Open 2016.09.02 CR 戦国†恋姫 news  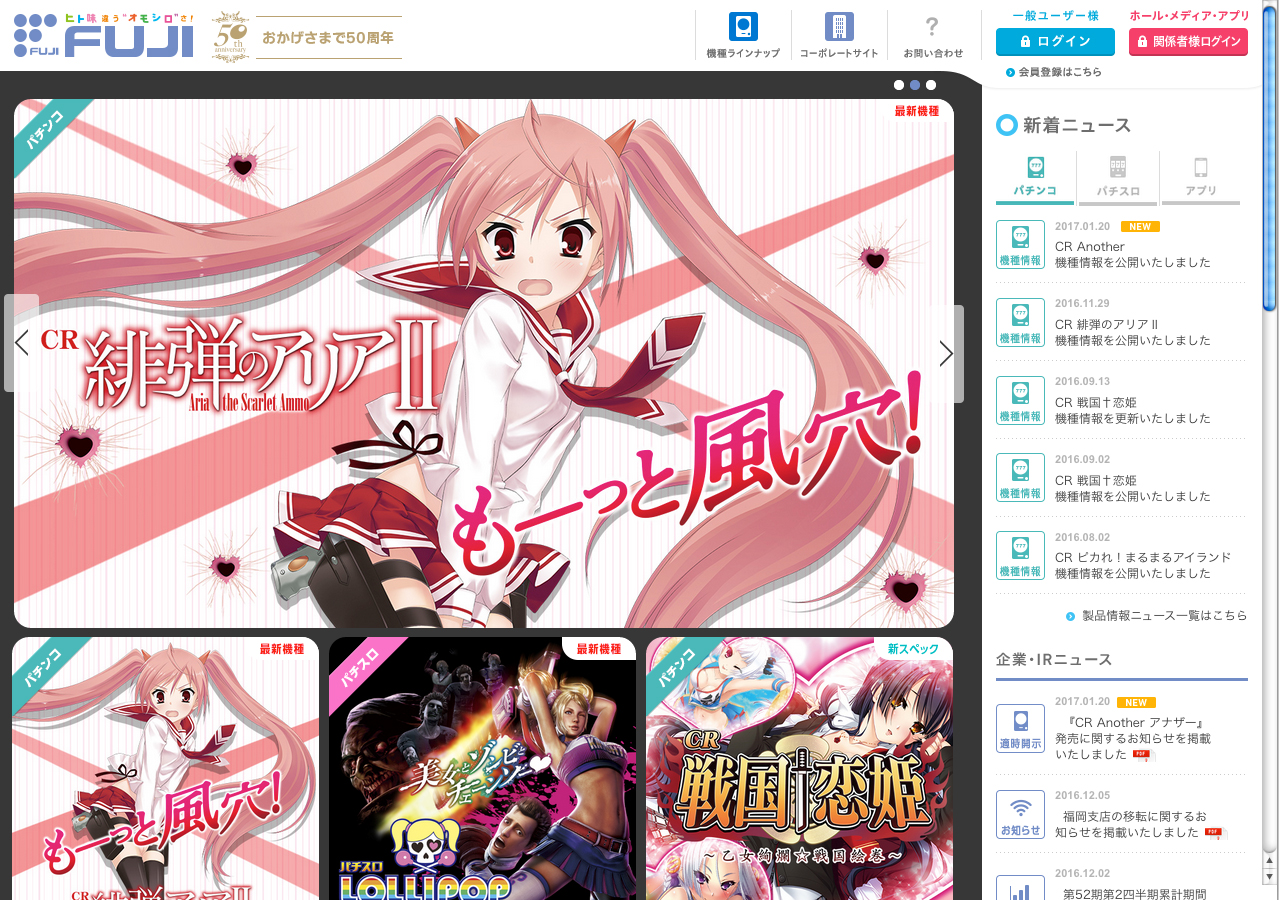click(1133, 488)
